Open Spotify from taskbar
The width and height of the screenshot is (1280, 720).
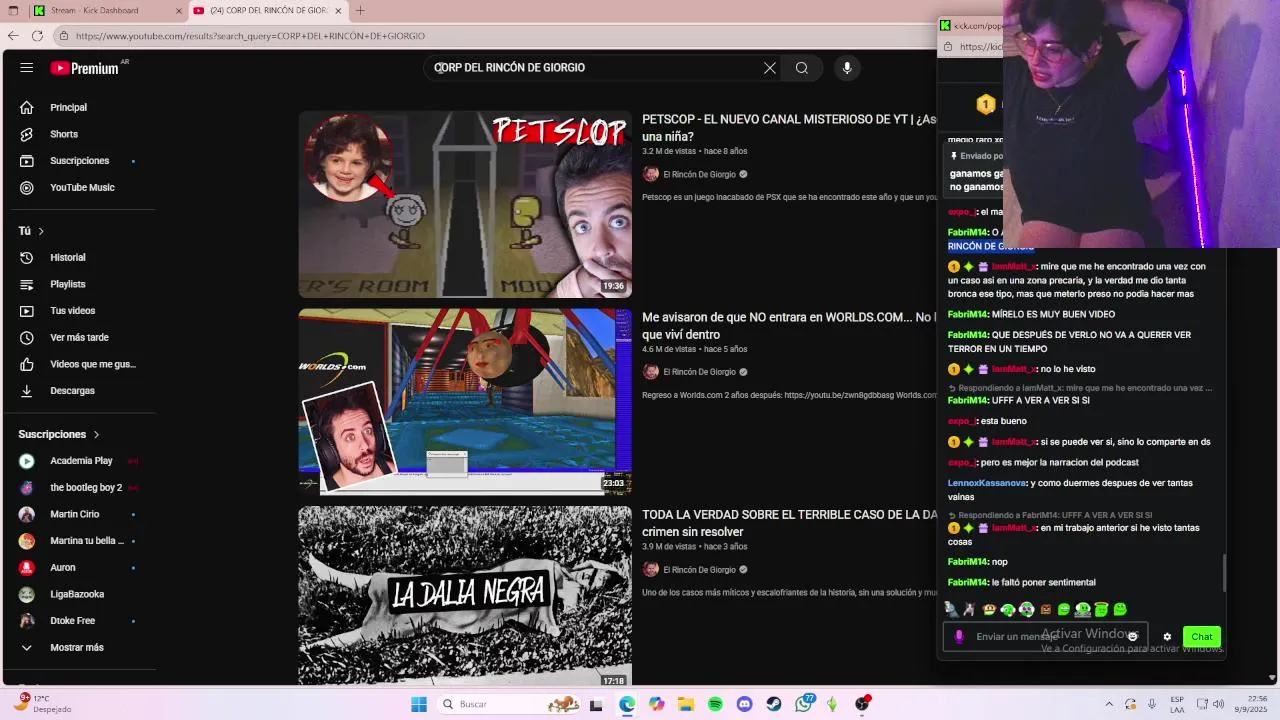point(715,704)
